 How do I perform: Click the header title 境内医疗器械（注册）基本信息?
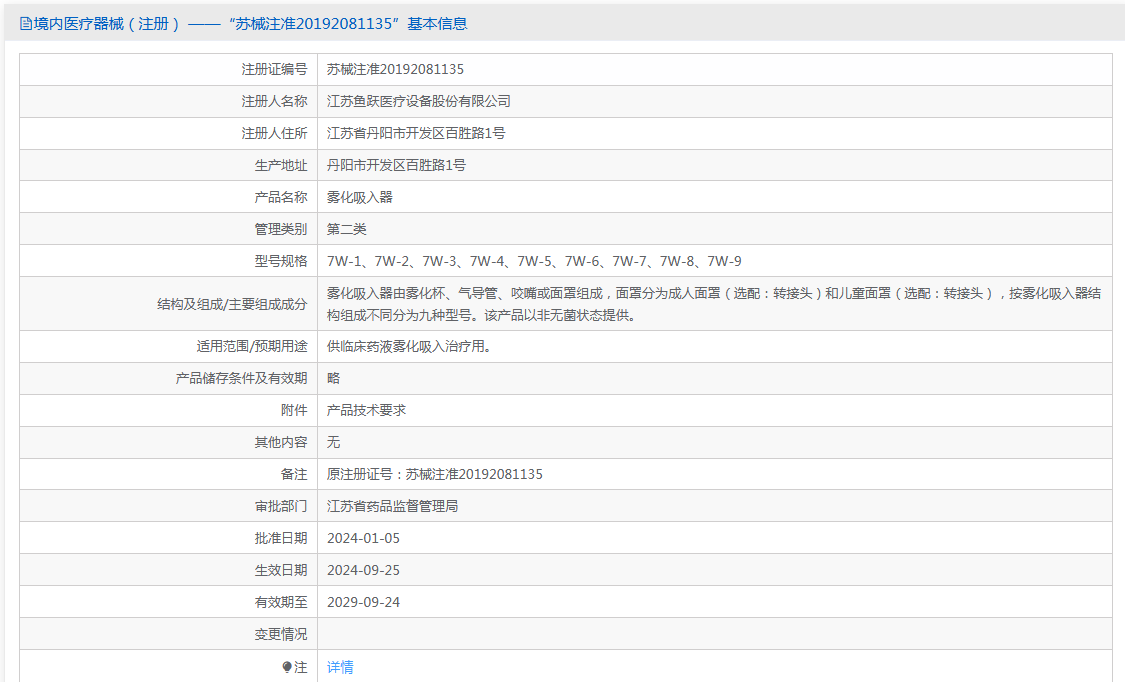point(250,24)
